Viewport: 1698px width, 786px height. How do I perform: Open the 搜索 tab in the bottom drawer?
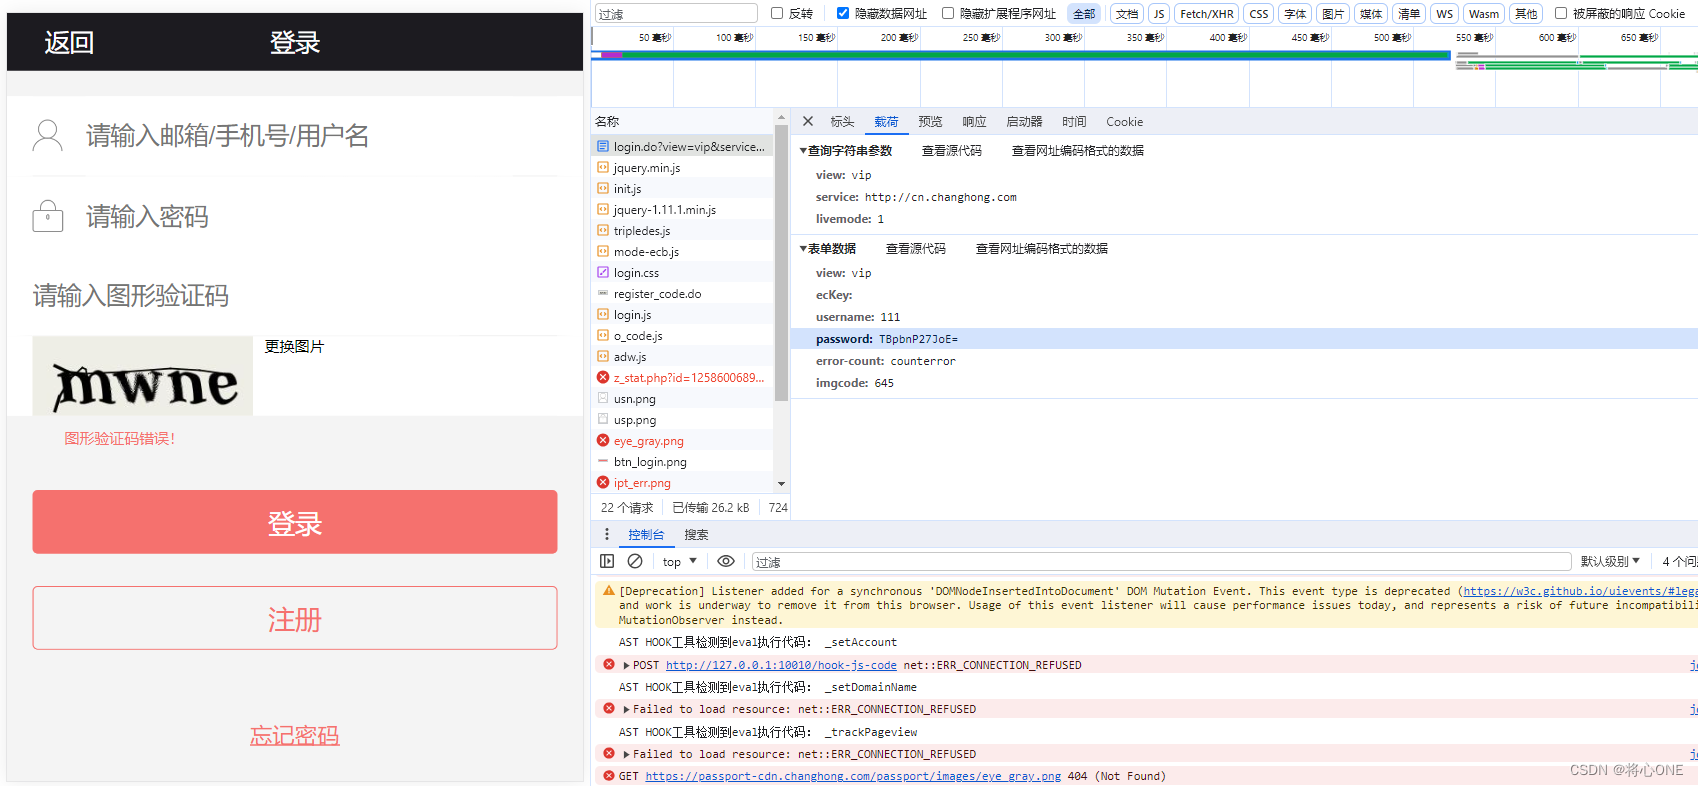pos(696,535)
